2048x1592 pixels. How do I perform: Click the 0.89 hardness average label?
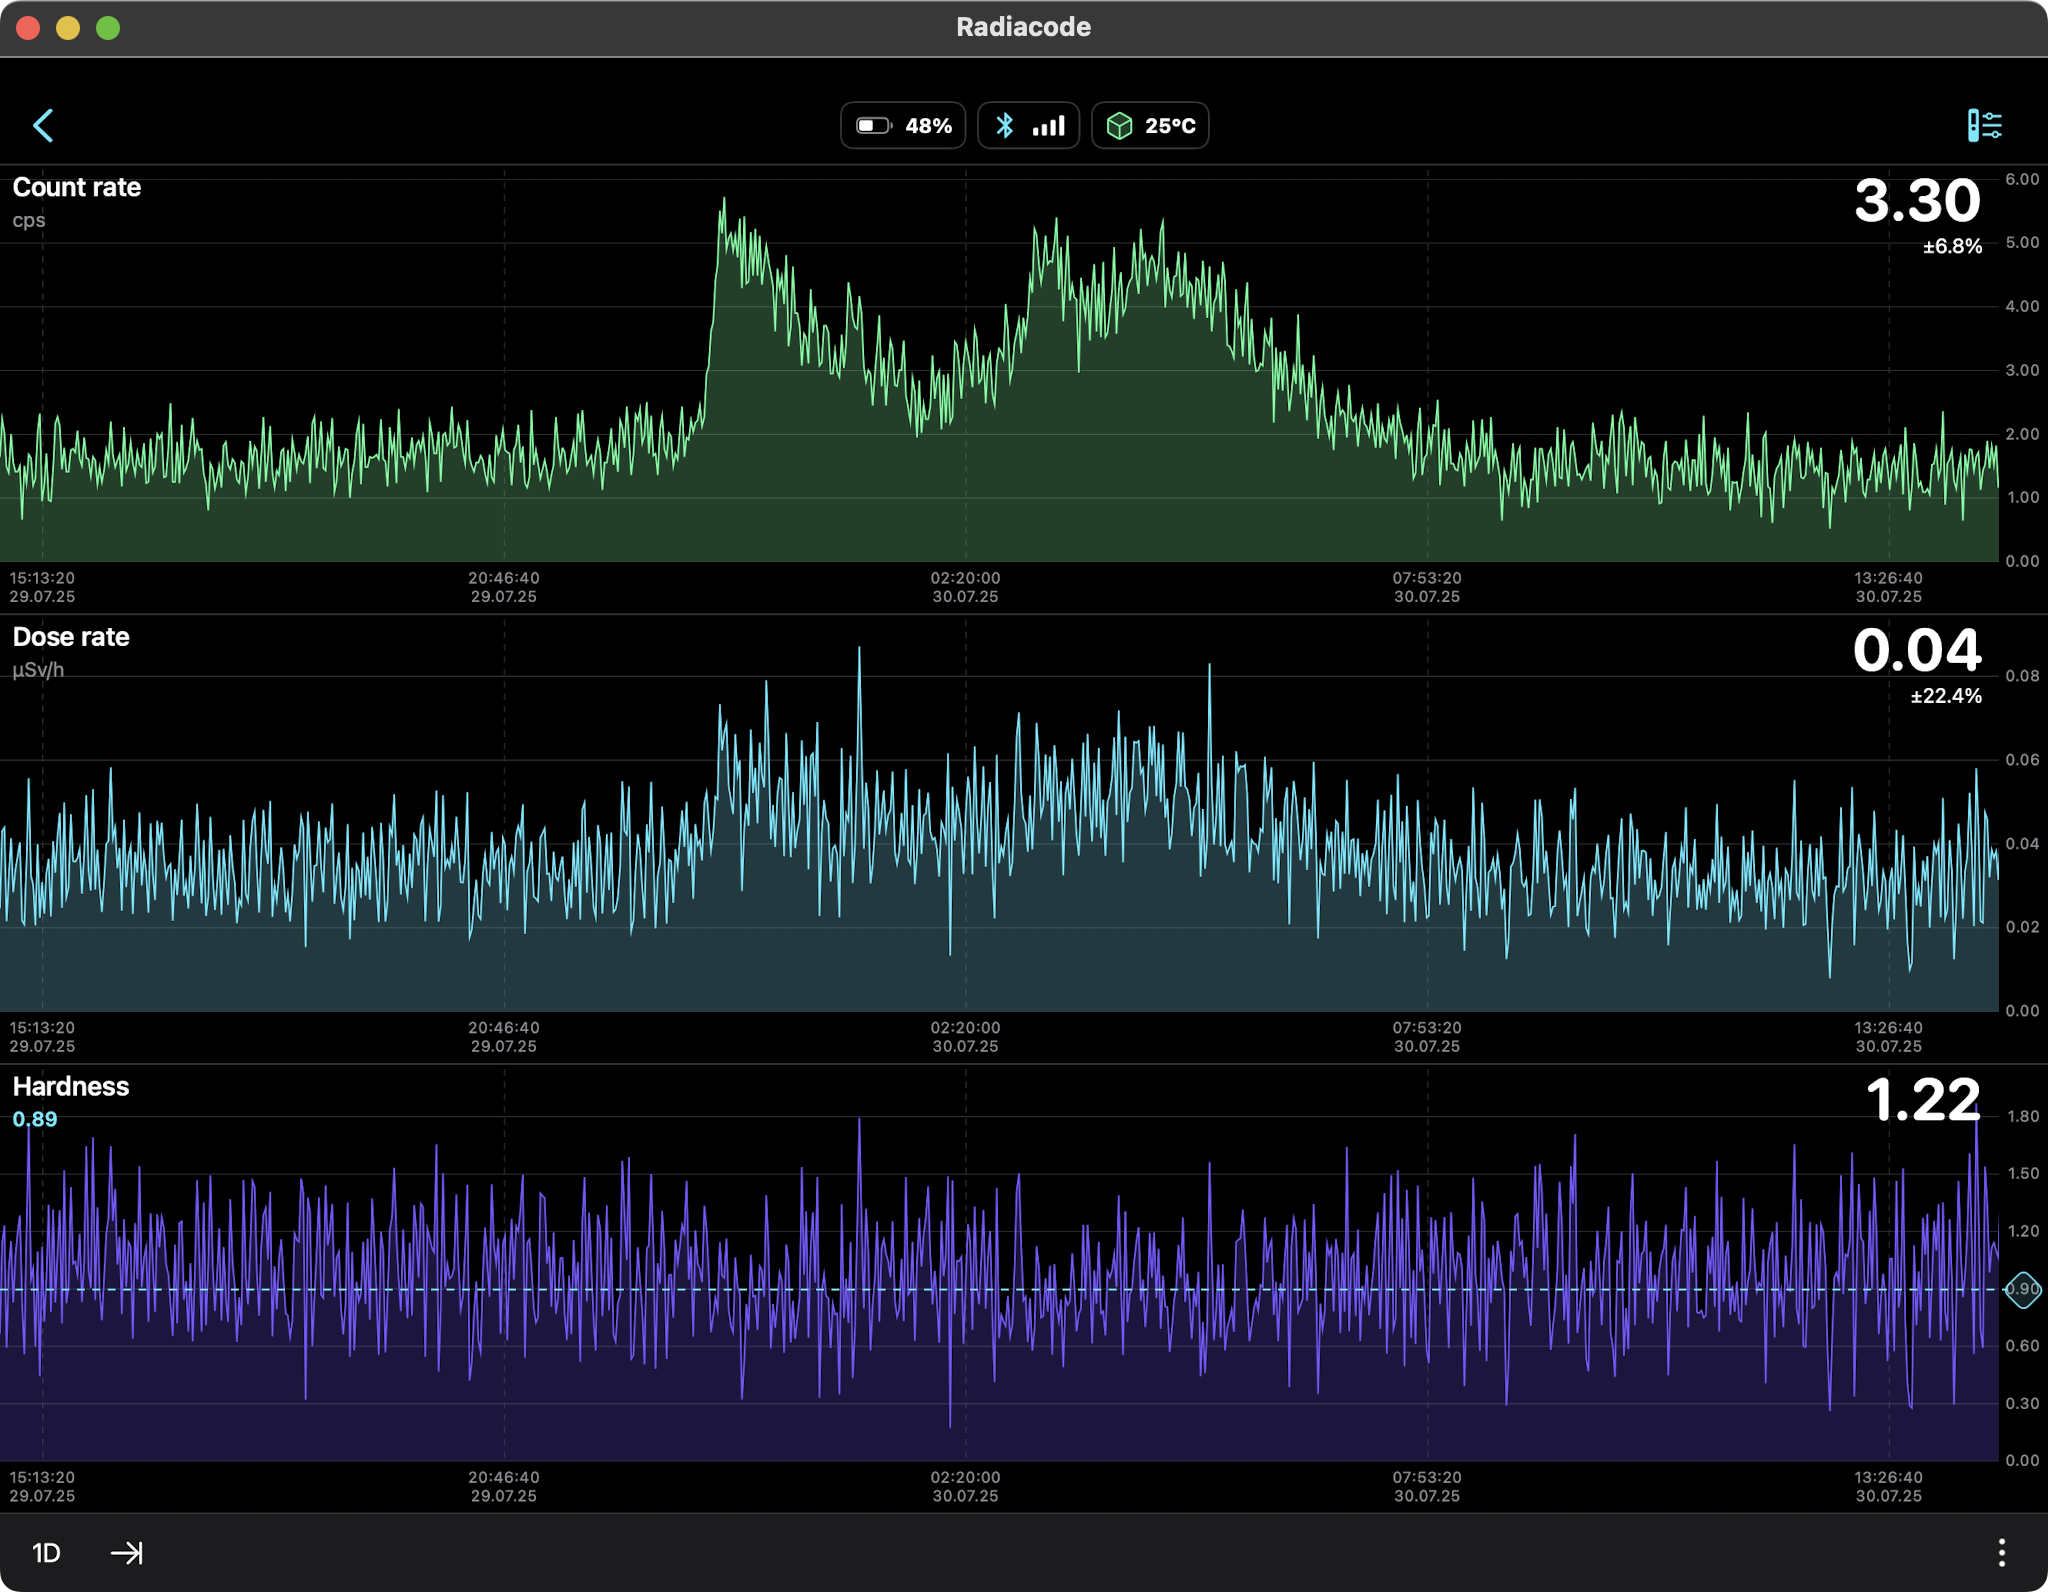point(35,1120)
